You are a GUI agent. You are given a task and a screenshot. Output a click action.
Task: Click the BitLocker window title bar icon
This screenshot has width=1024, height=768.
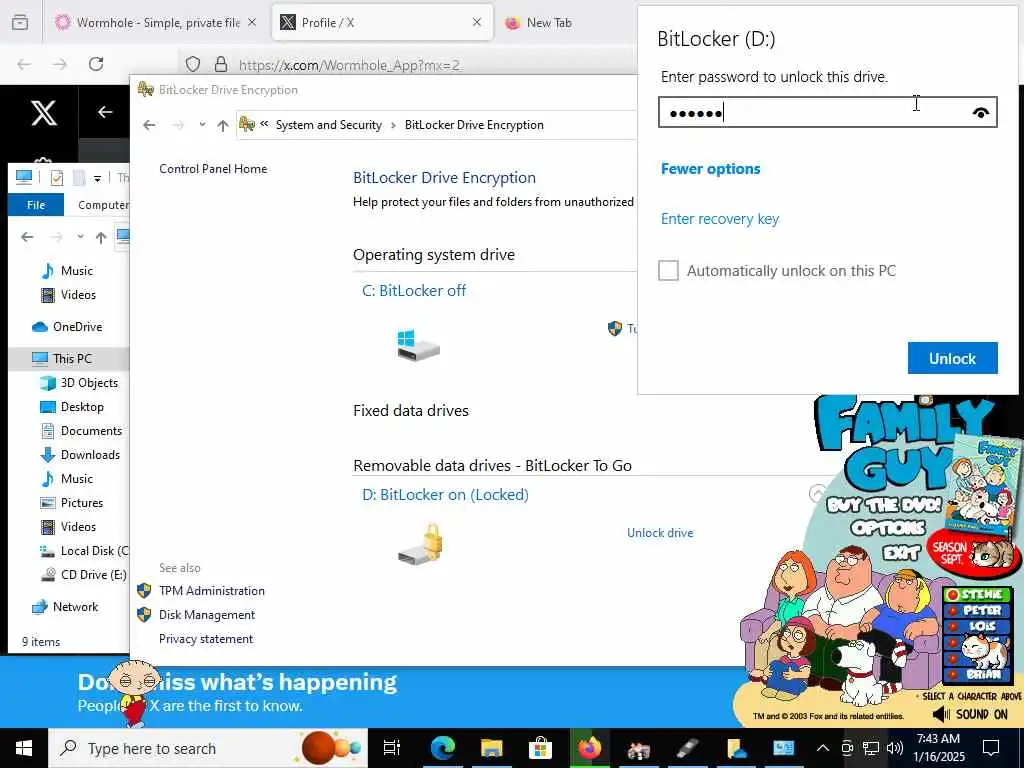click(x=146, y=89)
